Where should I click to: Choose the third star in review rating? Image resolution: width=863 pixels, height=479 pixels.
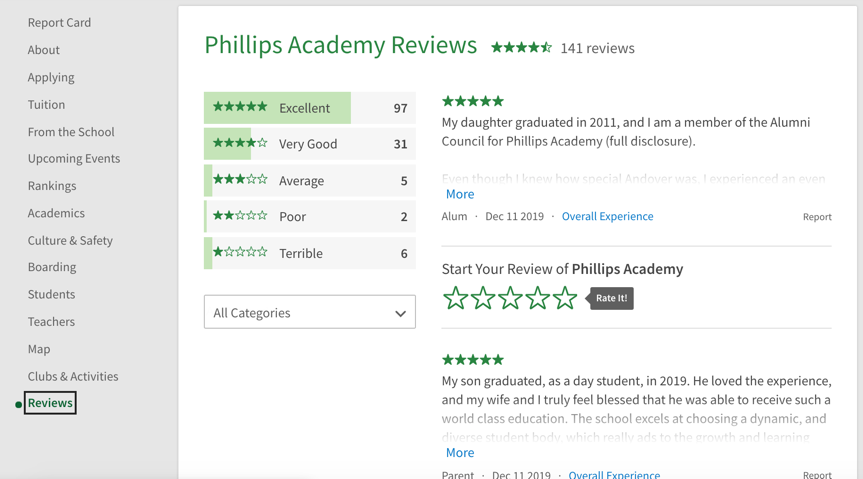click(510, 298)
